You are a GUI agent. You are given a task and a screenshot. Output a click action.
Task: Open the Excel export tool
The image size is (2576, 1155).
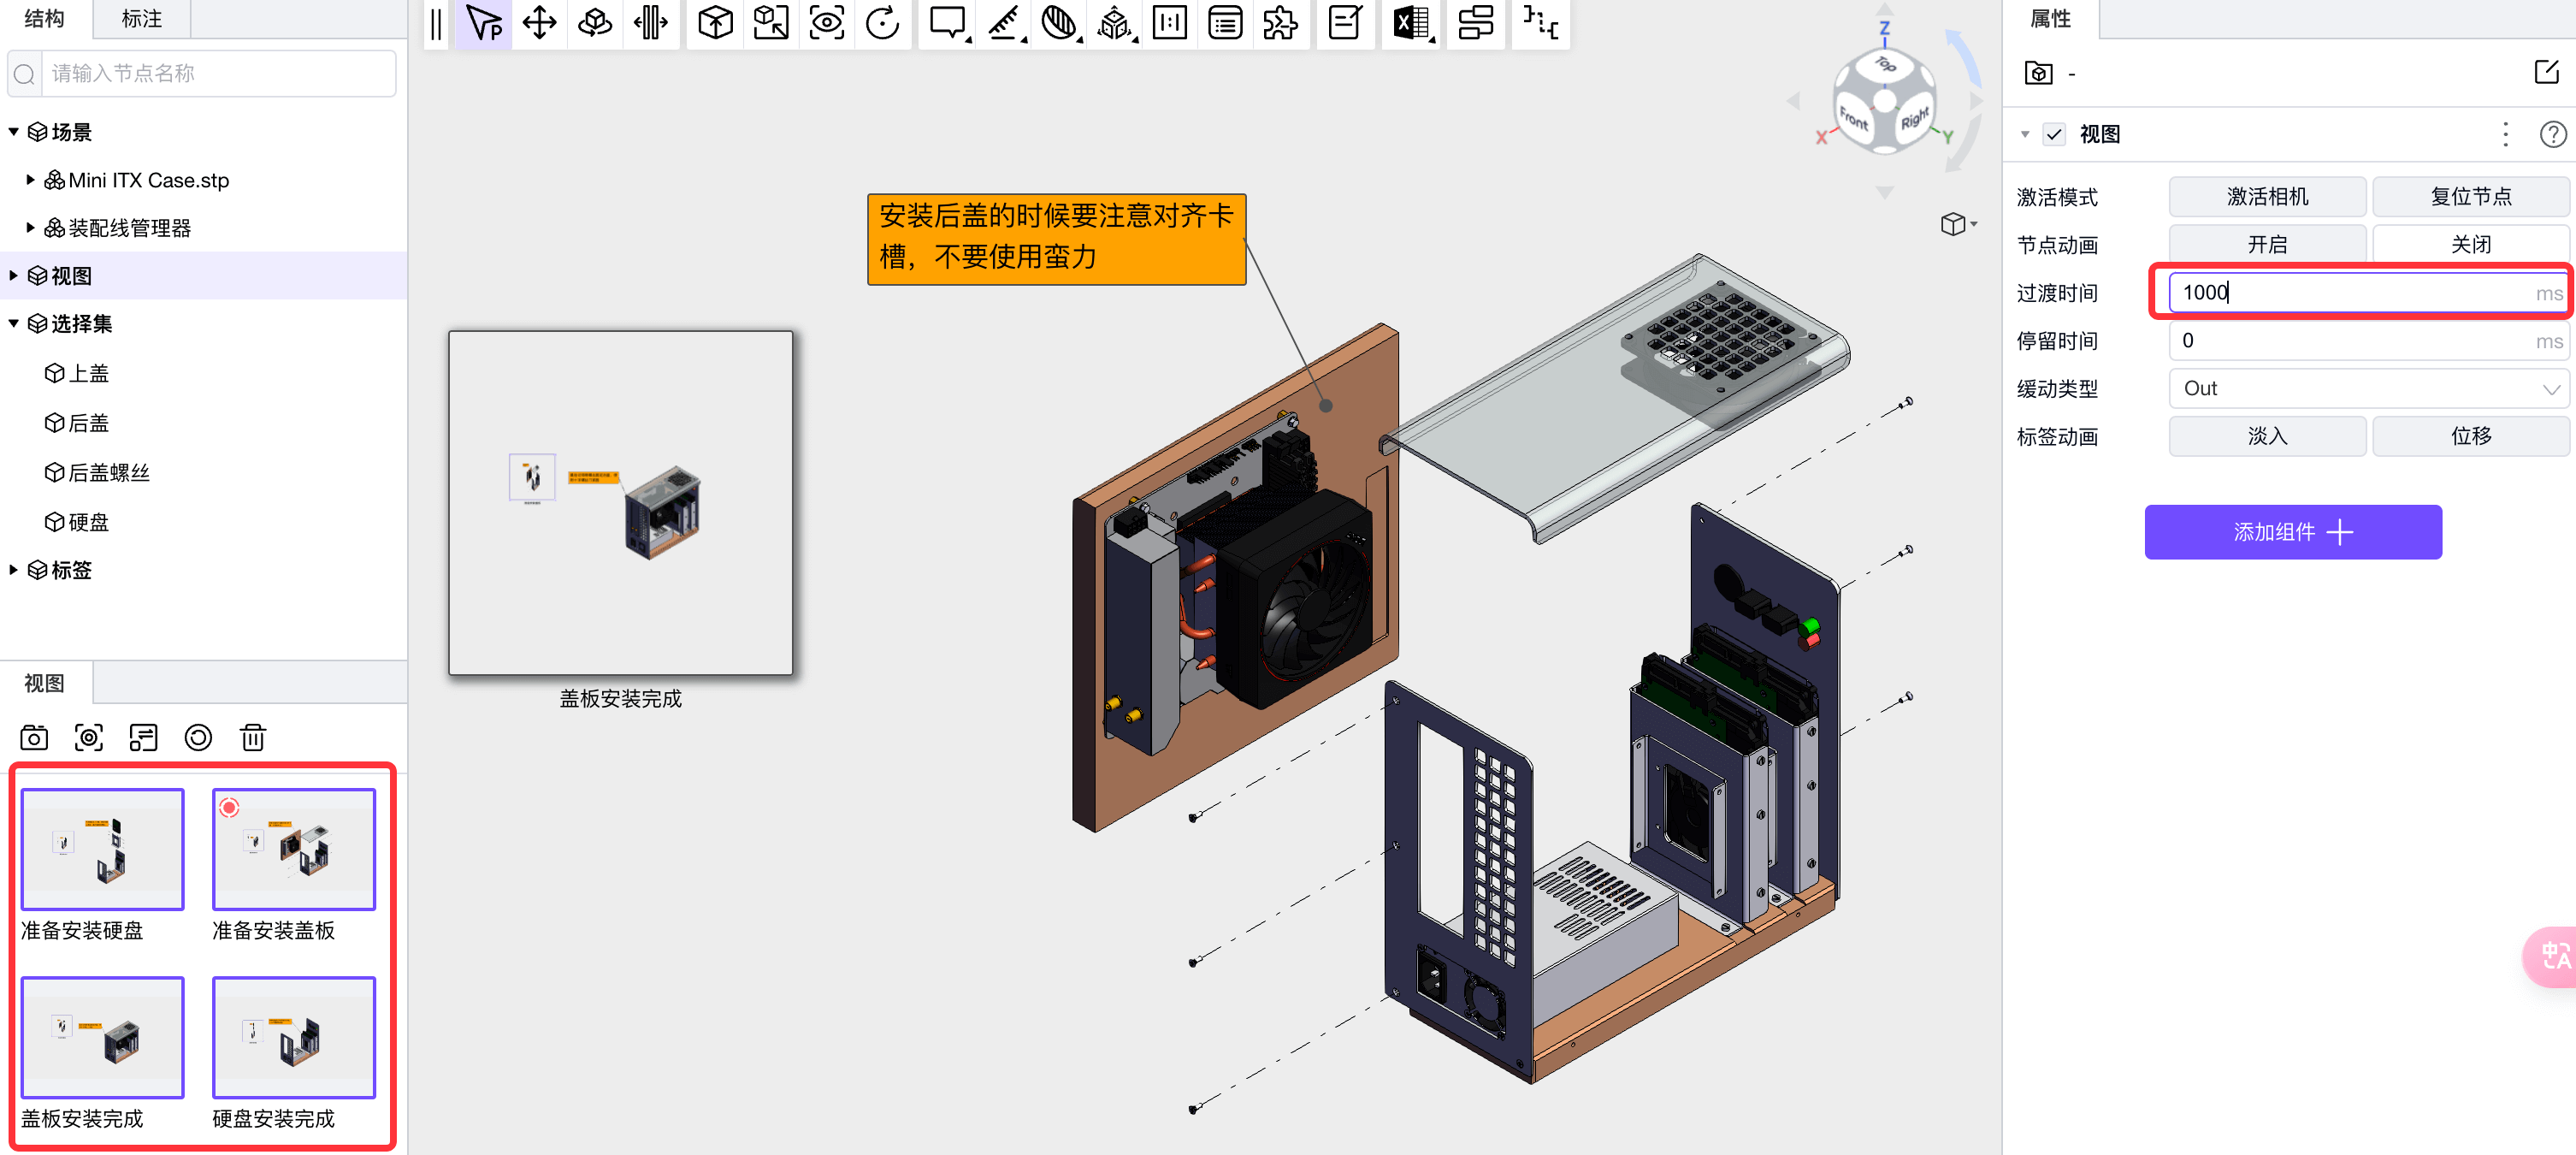(x=1410, y=22)
